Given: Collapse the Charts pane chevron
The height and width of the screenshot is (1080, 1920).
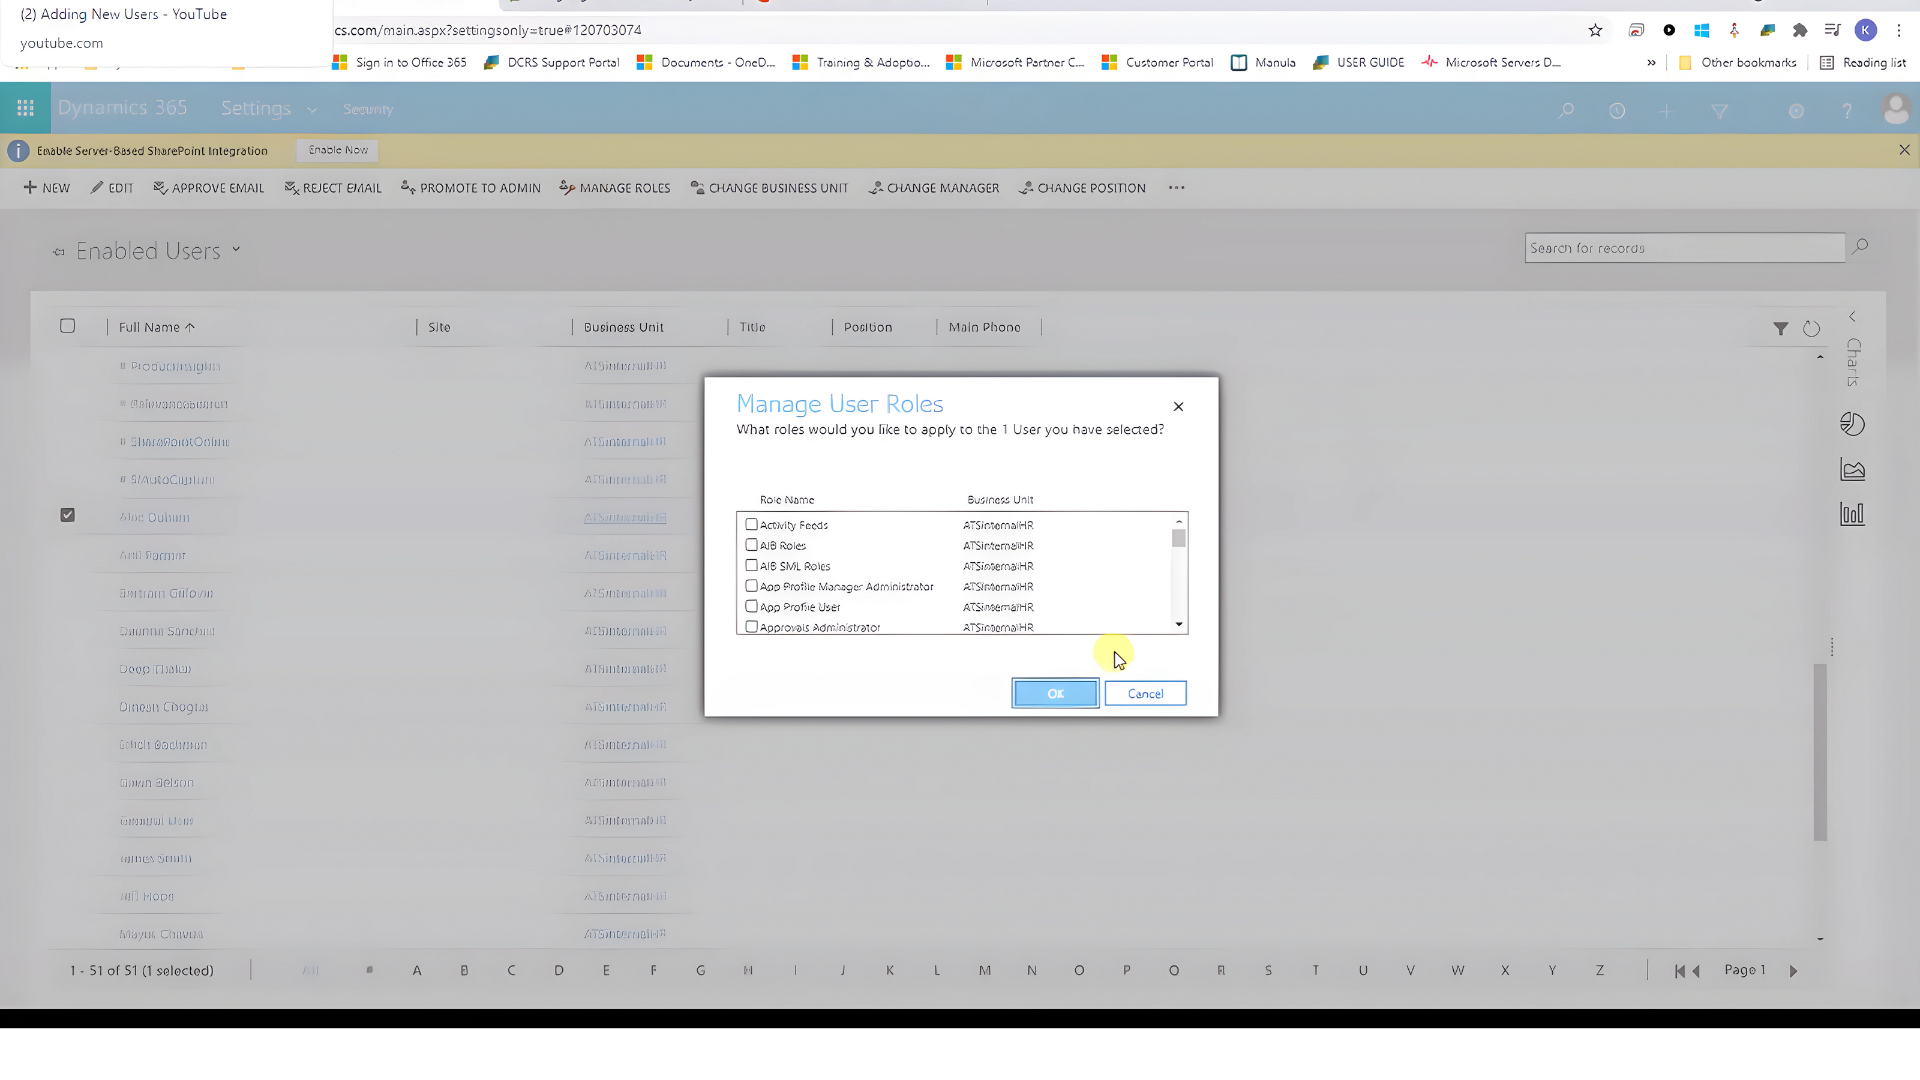Looking at the screenshot, I should click(x=1852, y=317).
